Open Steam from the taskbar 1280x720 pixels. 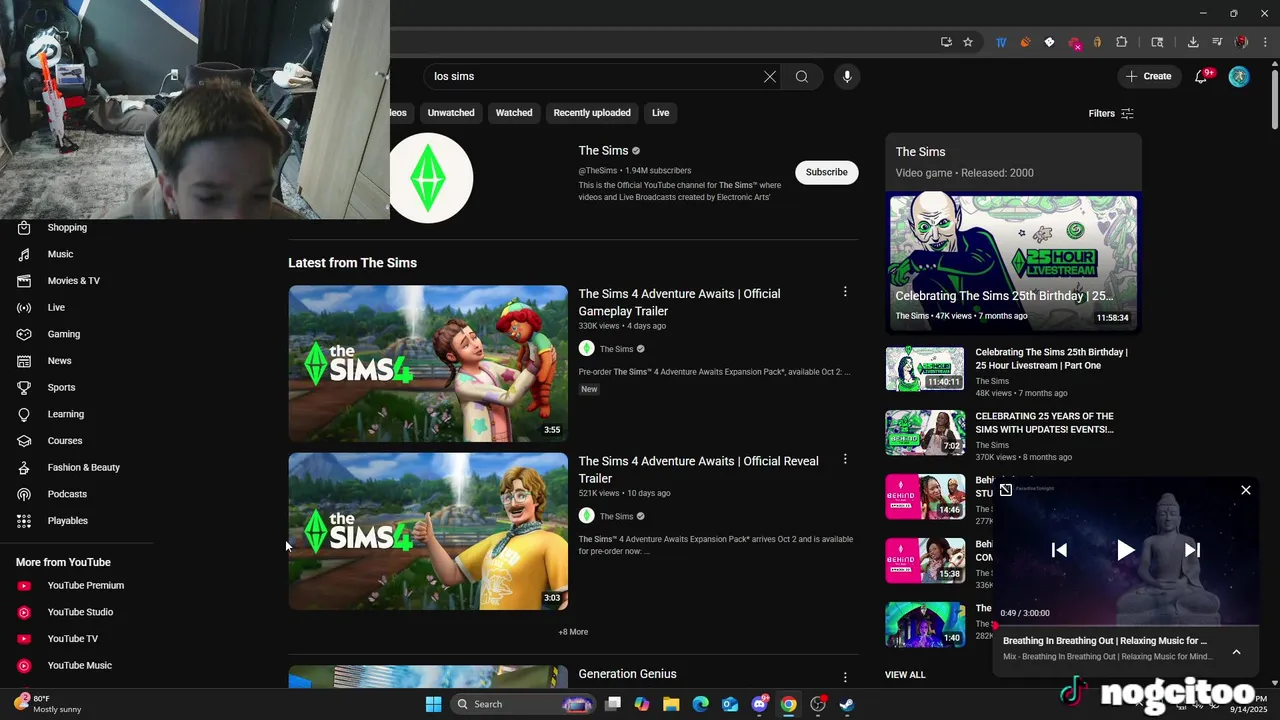click(x=846, y=704)
